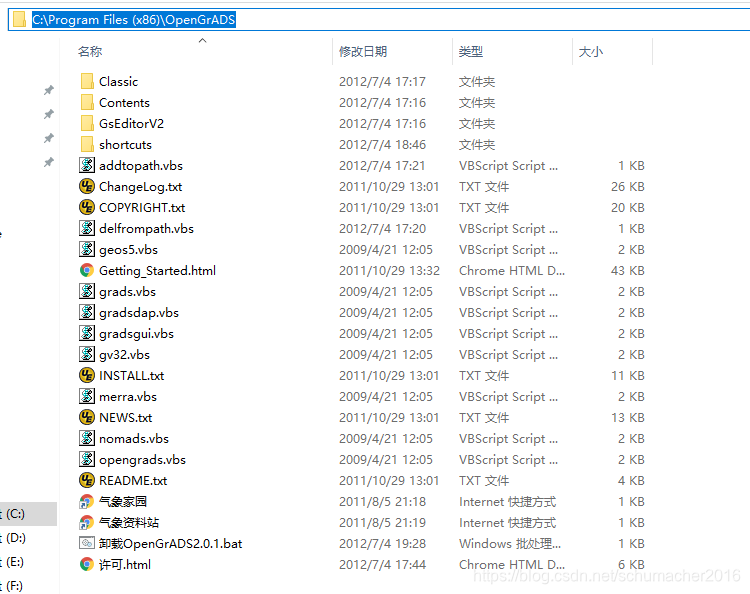Click the 卸载OpenGrADS2.0.1.bat batch file icon

[x=87, y=543]
